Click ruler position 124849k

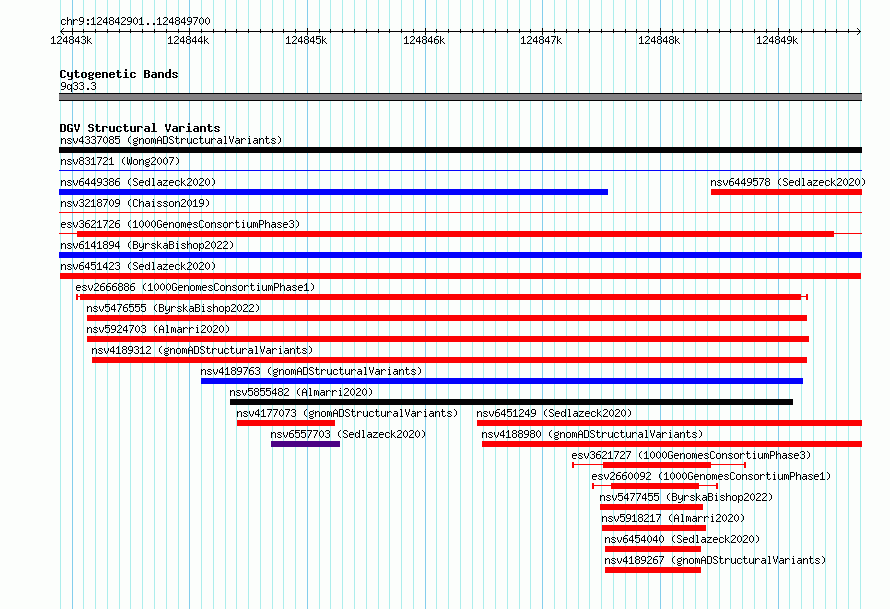click(777, 40)
